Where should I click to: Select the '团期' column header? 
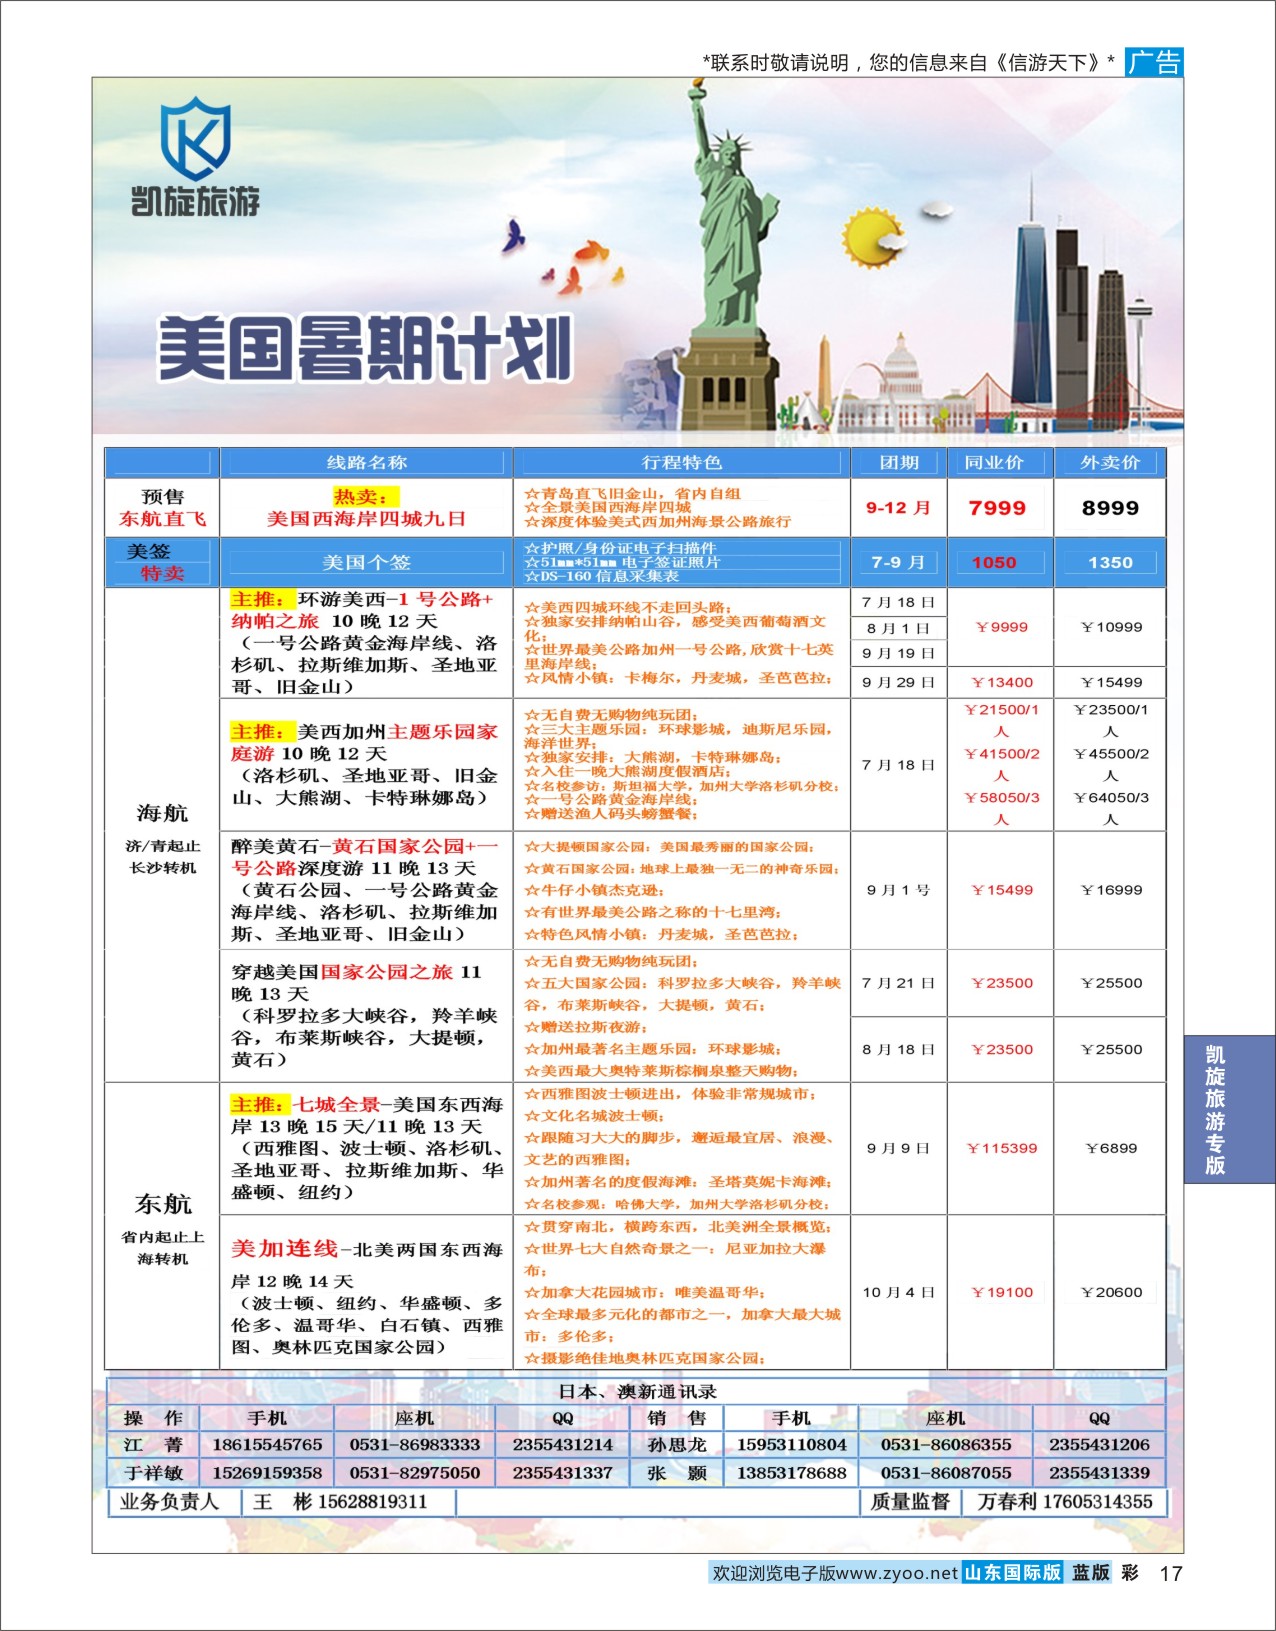[898, 462]
